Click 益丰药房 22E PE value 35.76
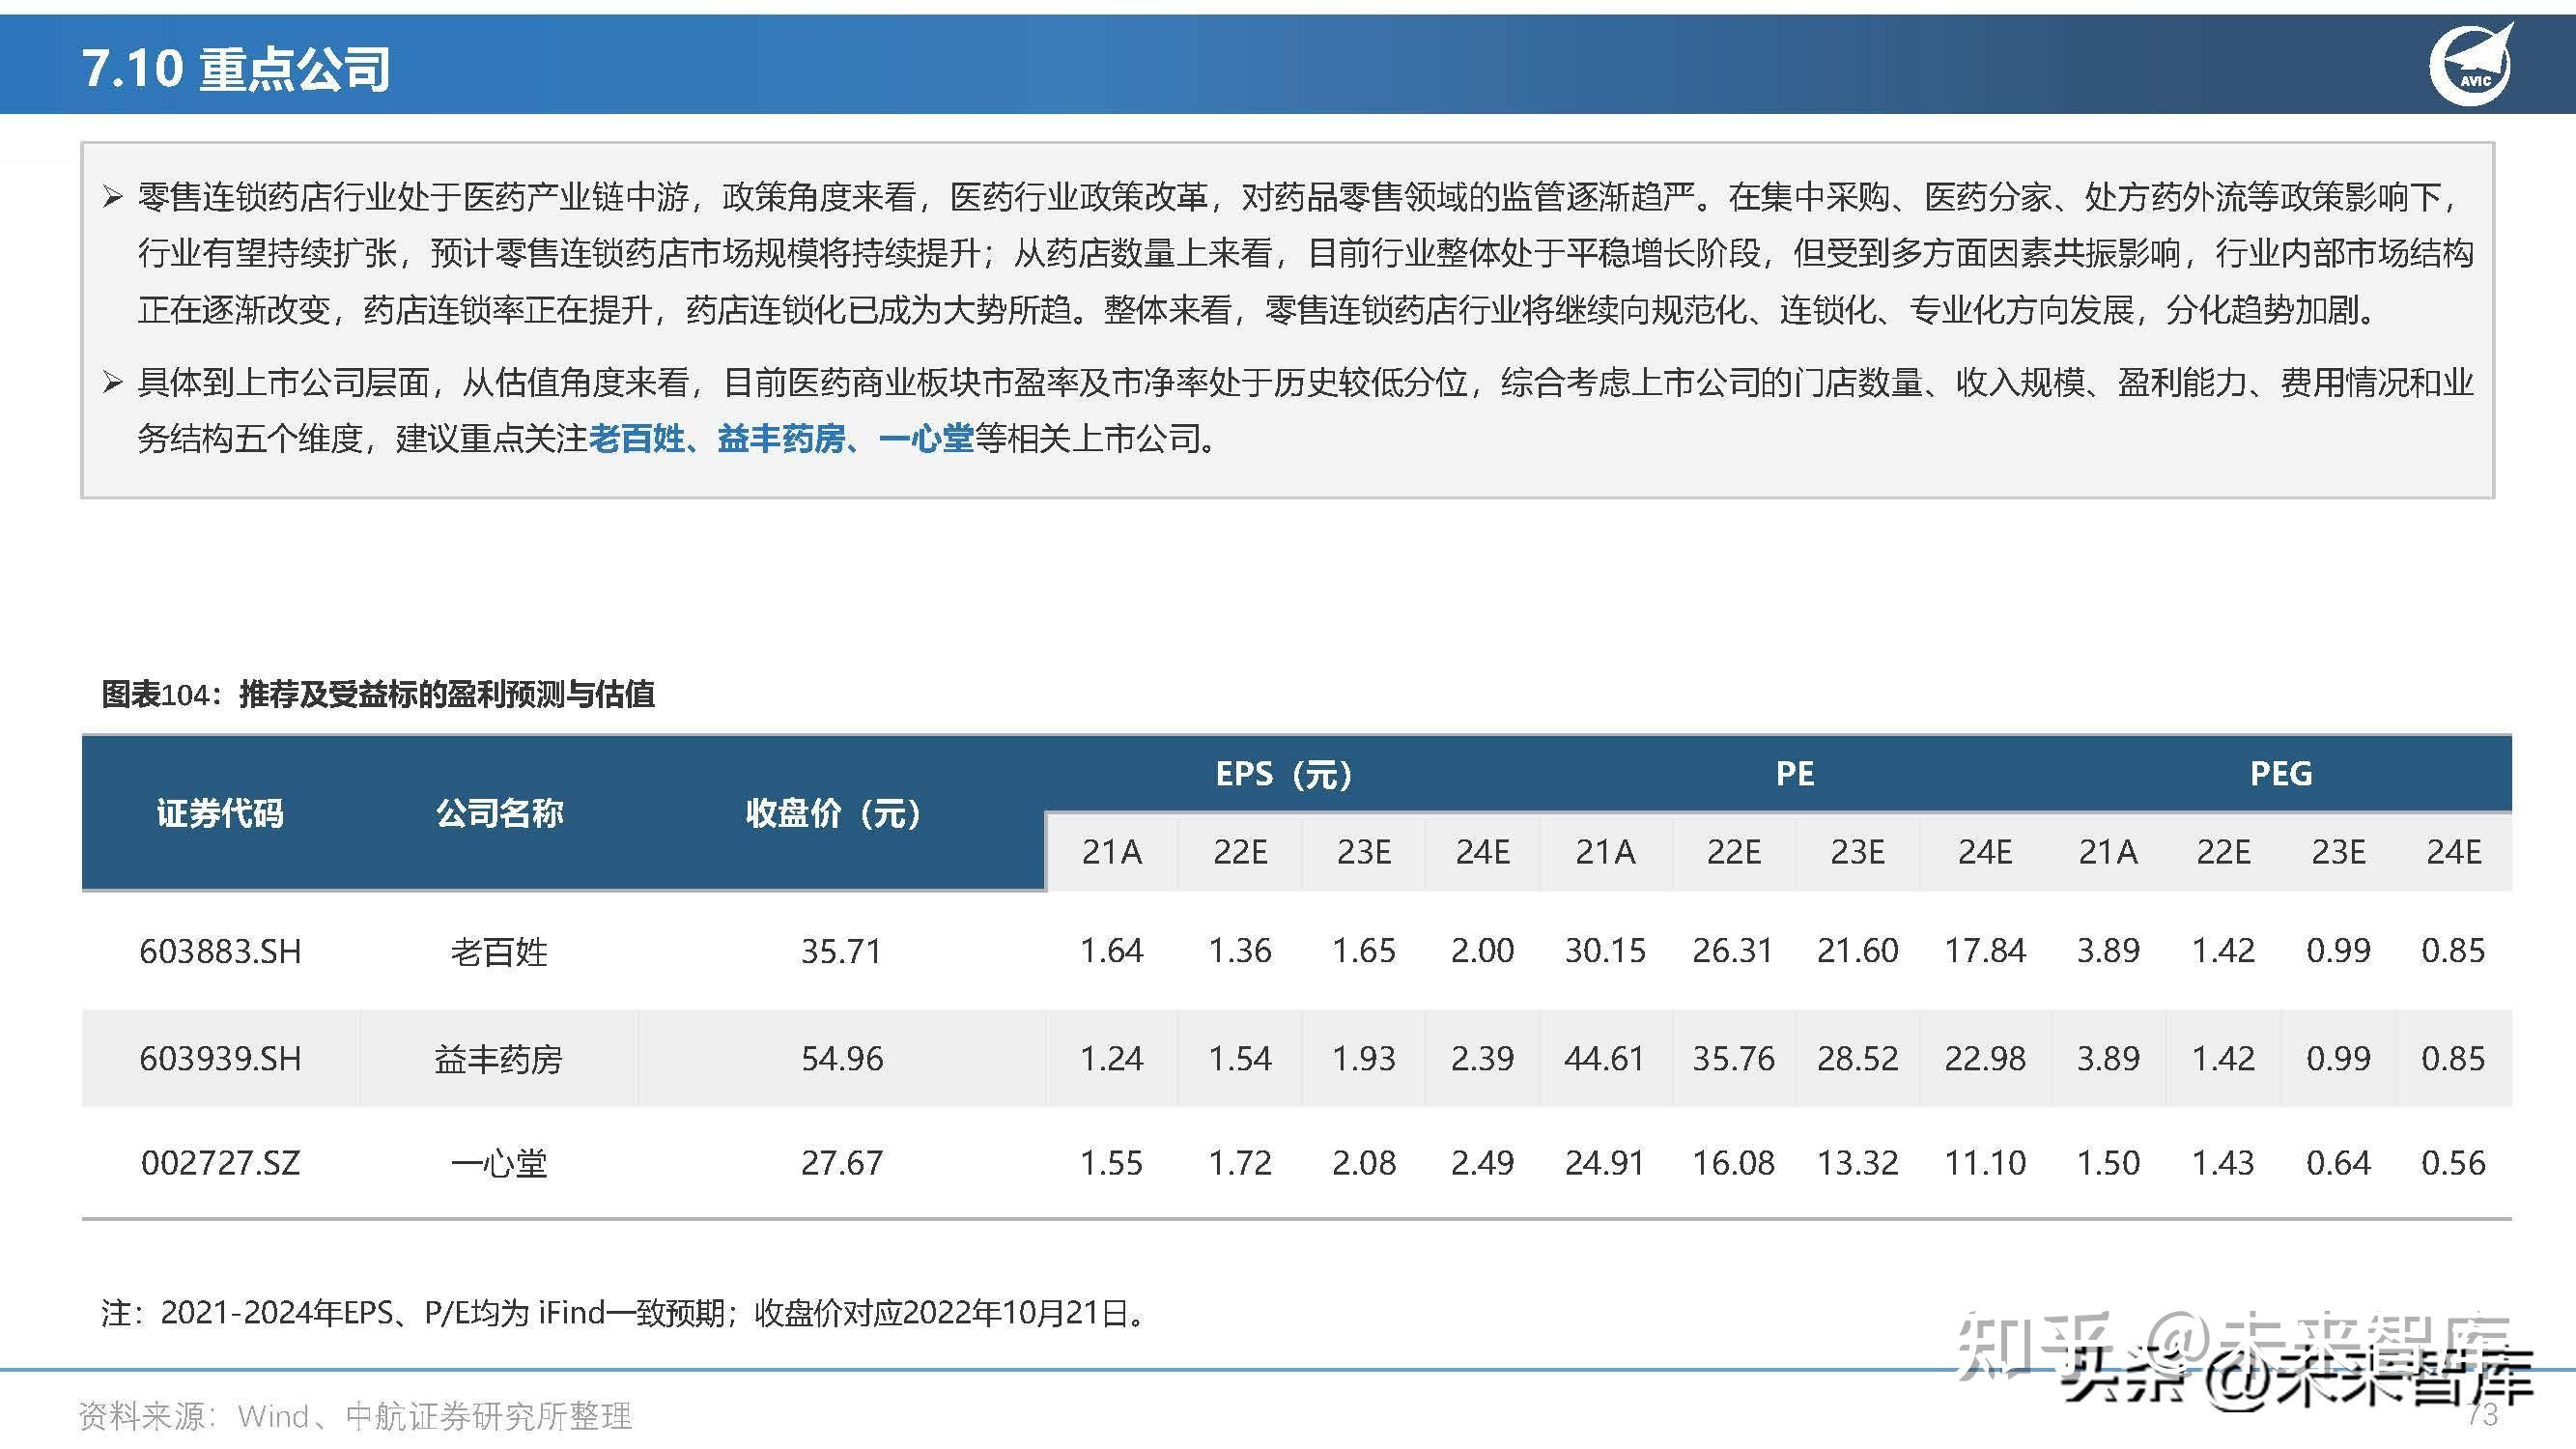Screen dimensions: 2576x1449 pyautogui.click(x=1733, y=1058)
